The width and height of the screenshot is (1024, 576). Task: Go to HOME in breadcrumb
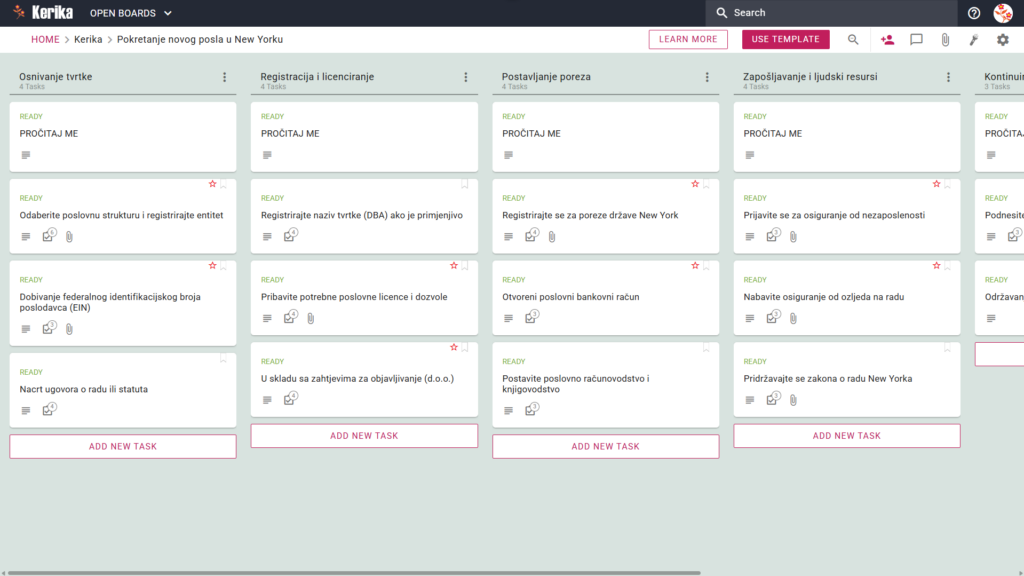click(45, 39)
